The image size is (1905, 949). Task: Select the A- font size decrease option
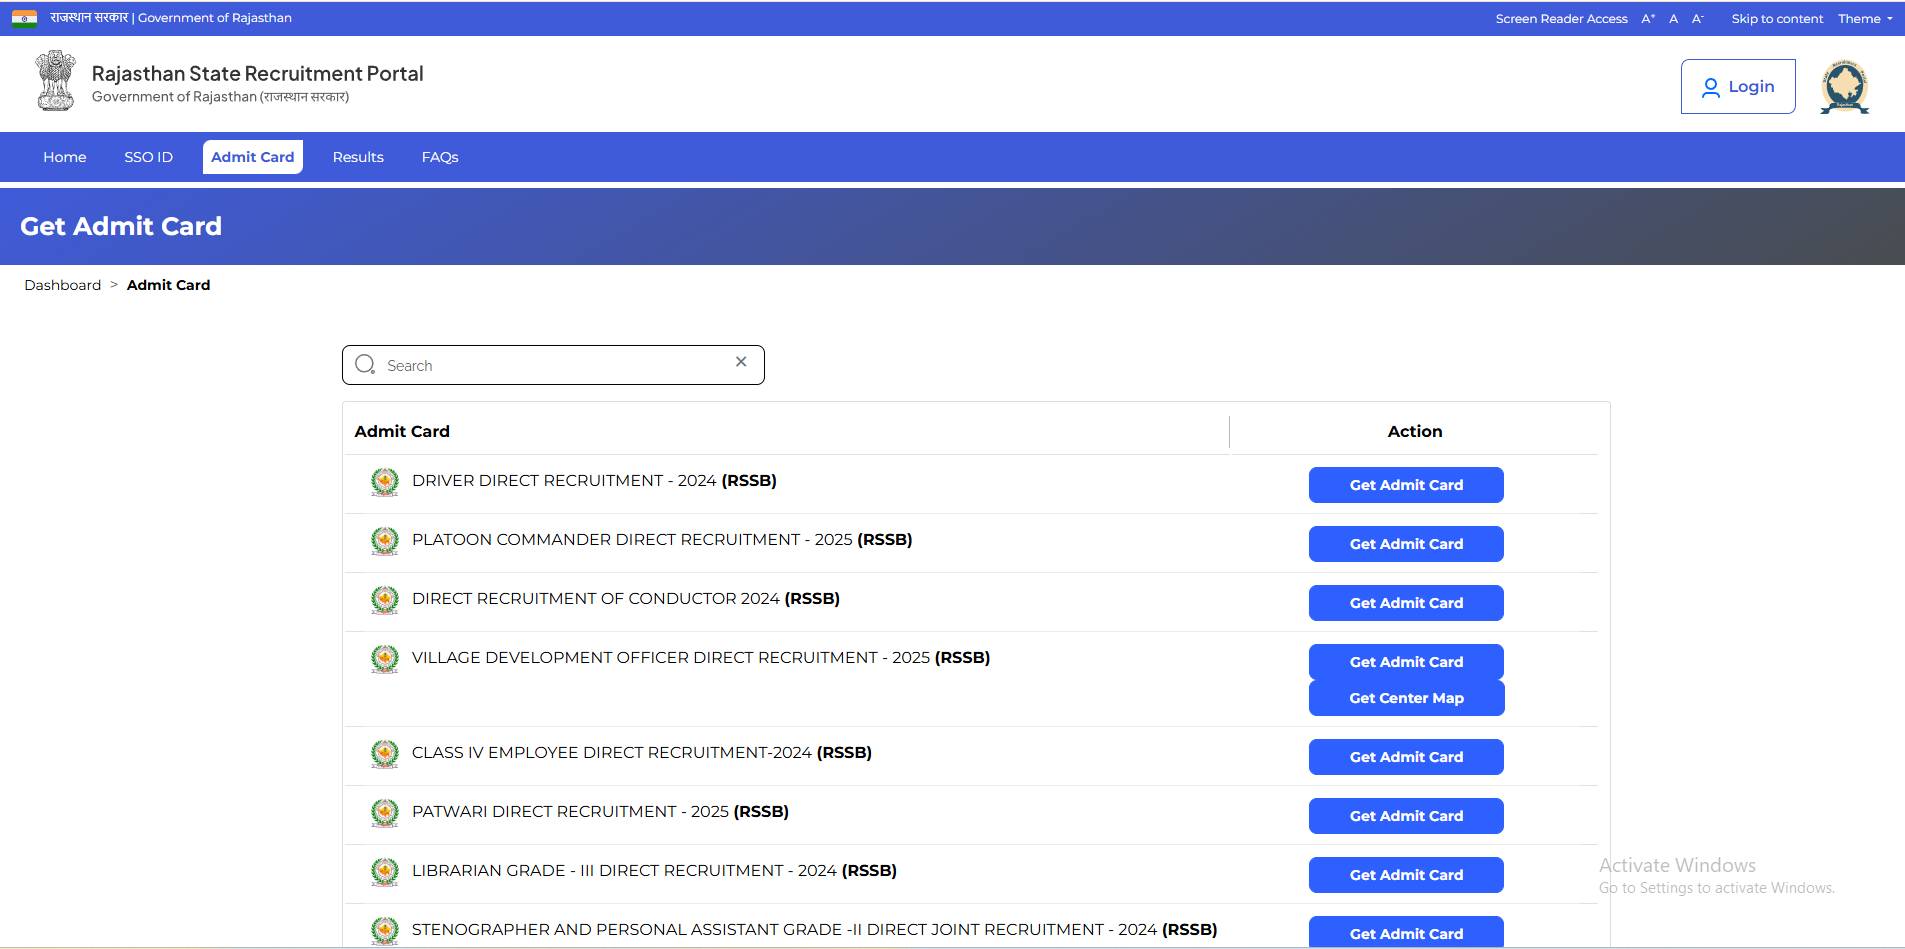click(x=1697, y=18)
